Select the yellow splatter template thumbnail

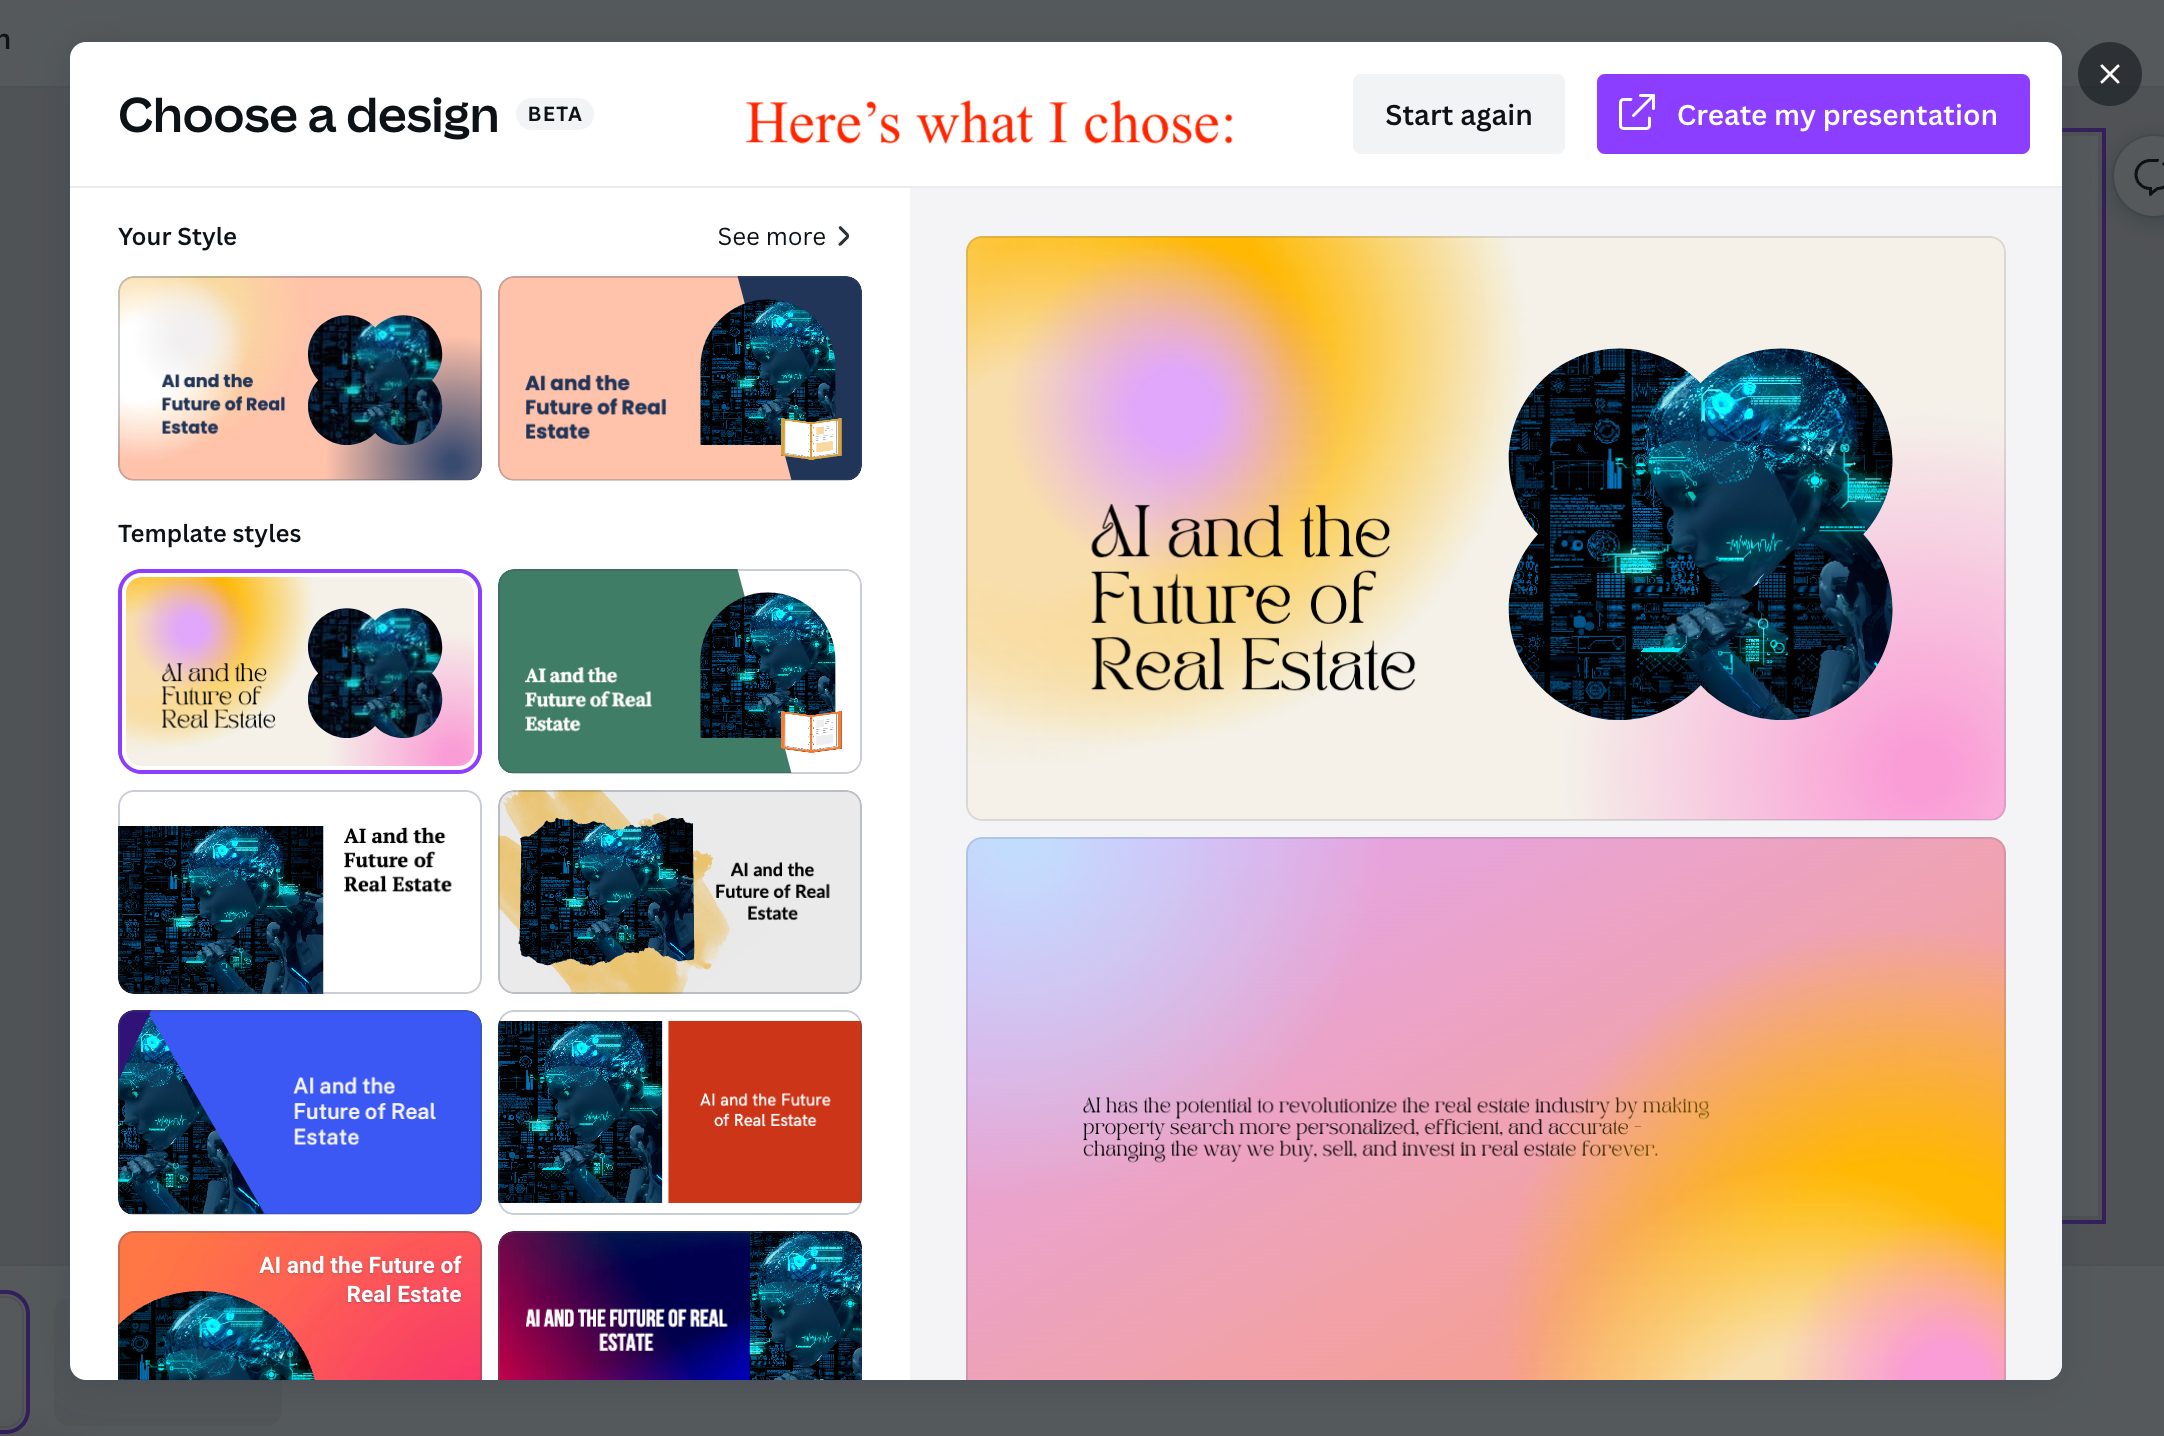[680, 891]
